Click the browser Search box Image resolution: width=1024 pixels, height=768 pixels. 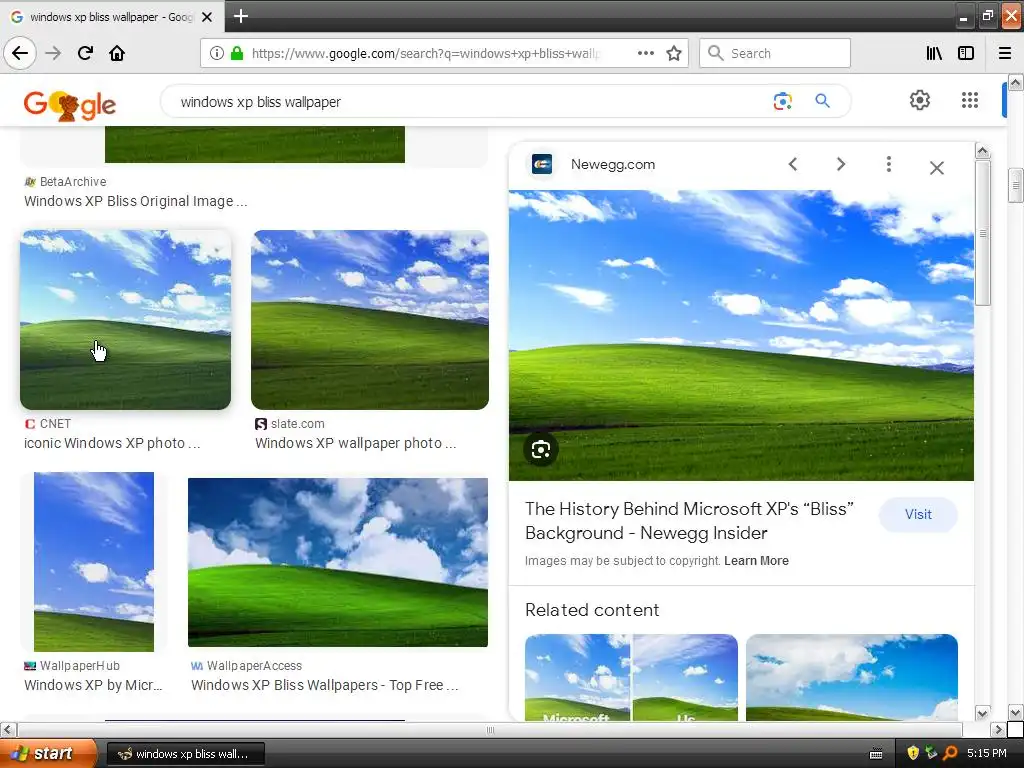[775, 54]
